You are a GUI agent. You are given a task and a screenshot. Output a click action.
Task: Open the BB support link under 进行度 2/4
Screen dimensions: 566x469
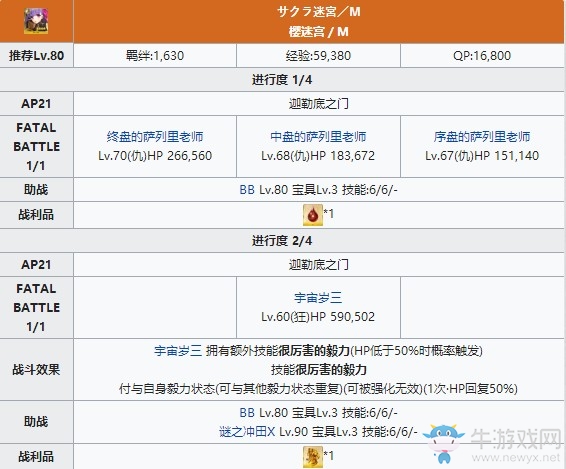point(247,412)
